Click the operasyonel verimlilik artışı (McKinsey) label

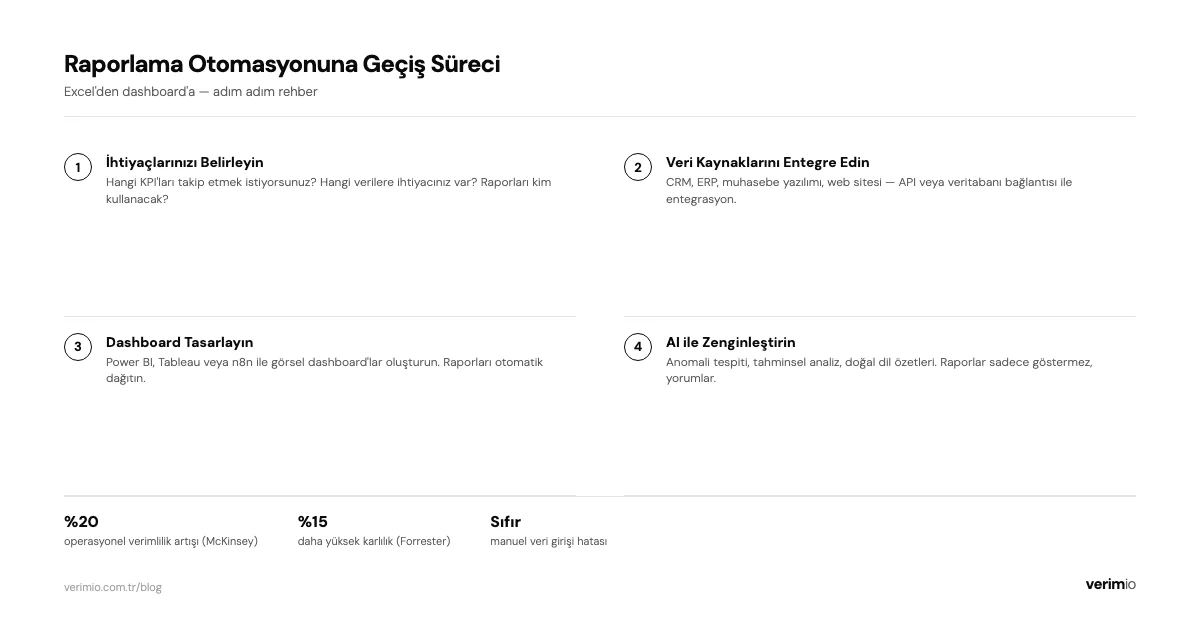pos(161,541)
